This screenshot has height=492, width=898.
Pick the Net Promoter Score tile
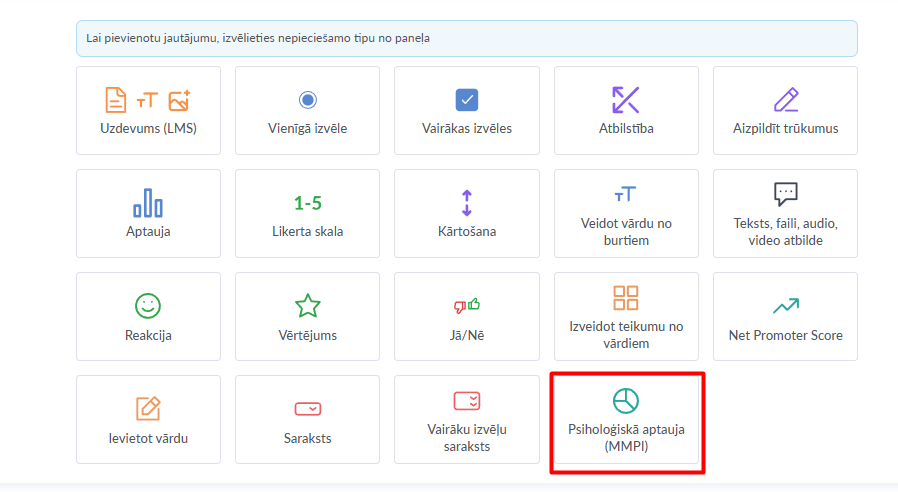(x=785, y=317)
